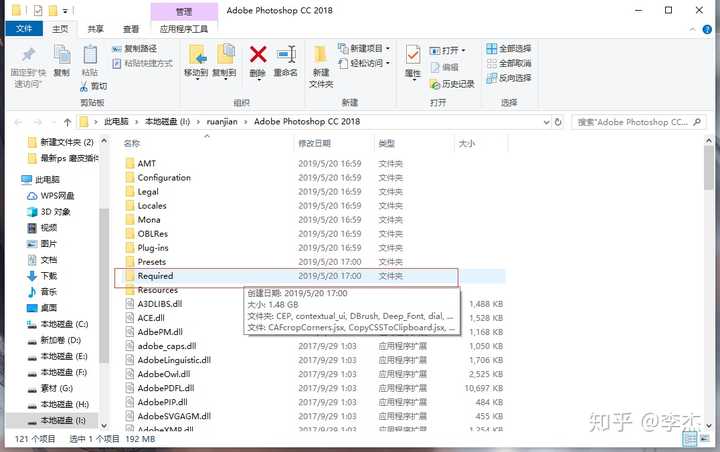Click the Forward navigation arrow
The height and width of the screenshot is (452, 720).
38,122
